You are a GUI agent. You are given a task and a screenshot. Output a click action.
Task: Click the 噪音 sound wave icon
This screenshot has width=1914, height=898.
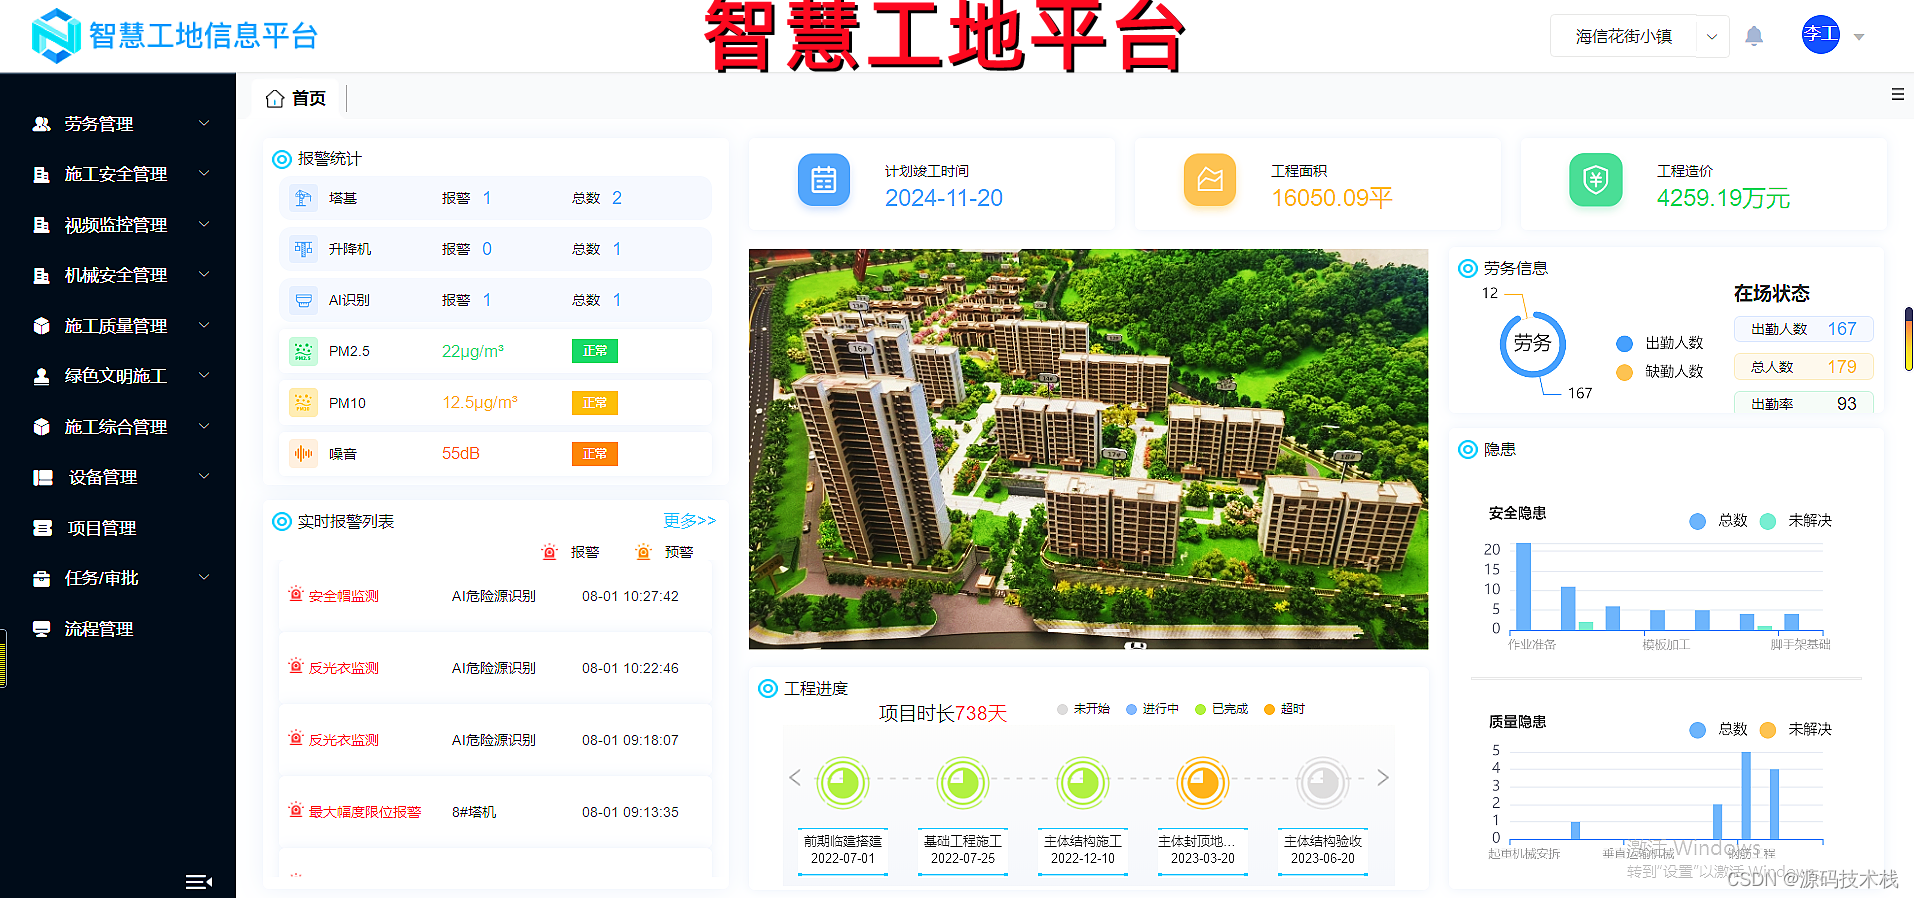tap(303, 454)
